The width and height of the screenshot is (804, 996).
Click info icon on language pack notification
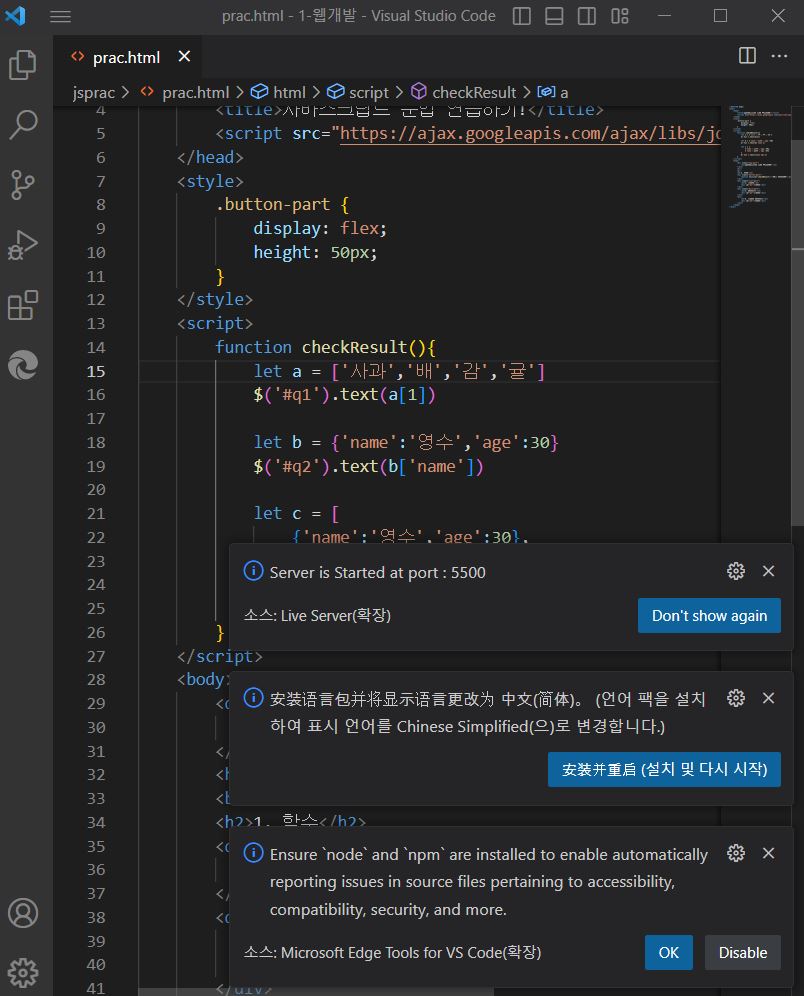[253, 697]
